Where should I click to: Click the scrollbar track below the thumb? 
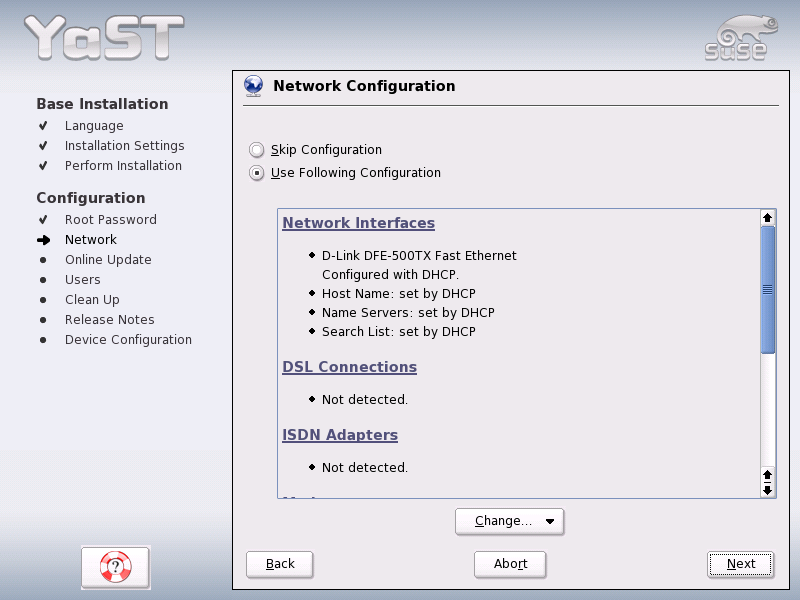point(767,410)
